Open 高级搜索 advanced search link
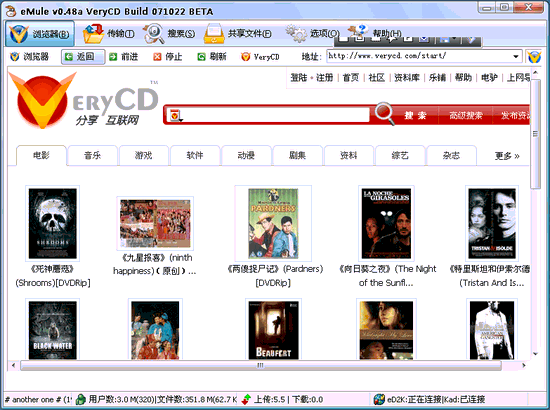The height and width of the screenshot is (410, 550). coord(466,115)
